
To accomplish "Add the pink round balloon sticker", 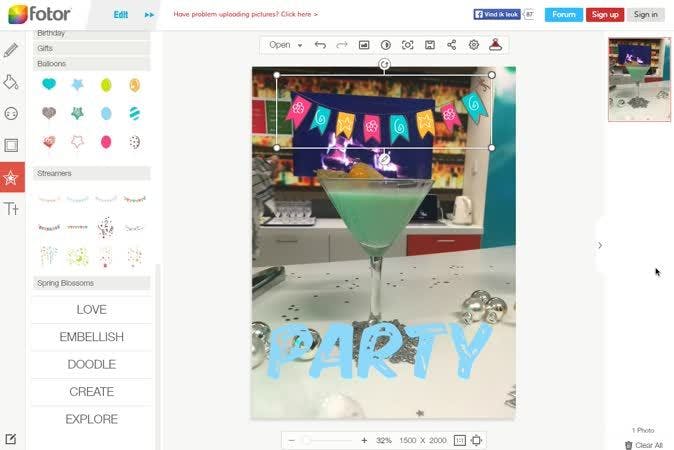I will (x=106, y=142).
